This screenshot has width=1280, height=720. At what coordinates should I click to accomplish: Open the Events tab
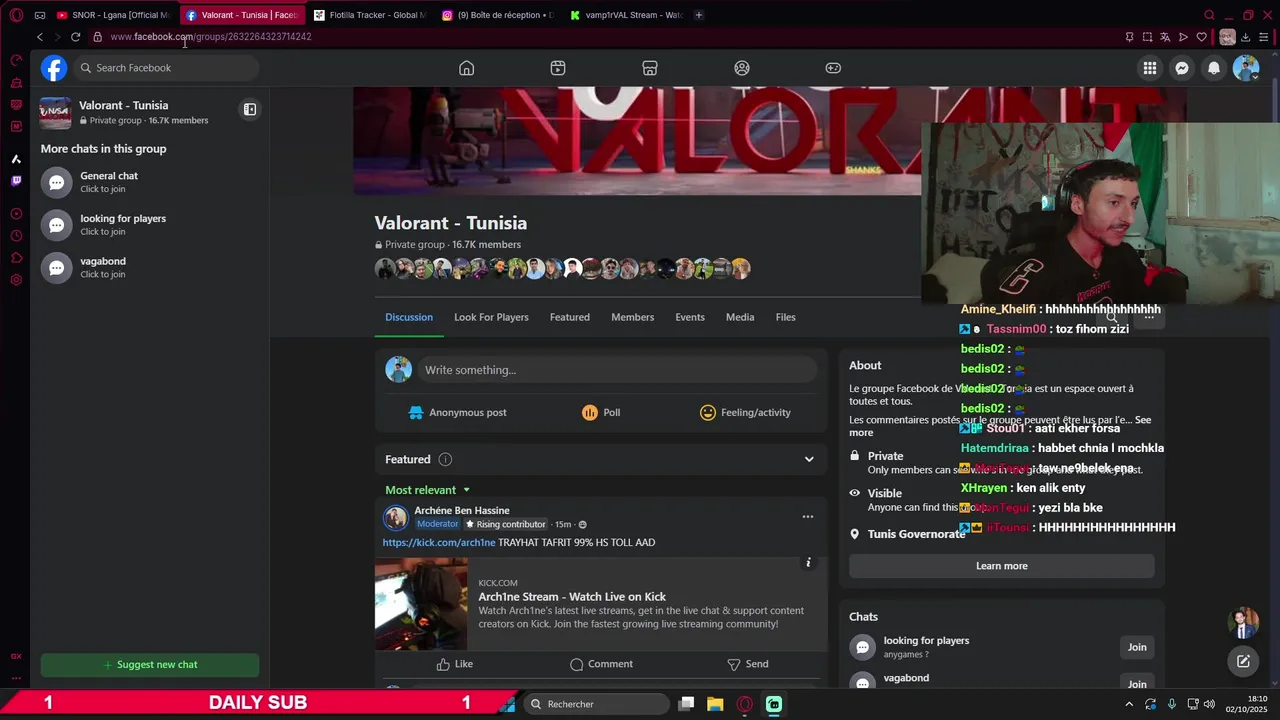pos(690,317)
